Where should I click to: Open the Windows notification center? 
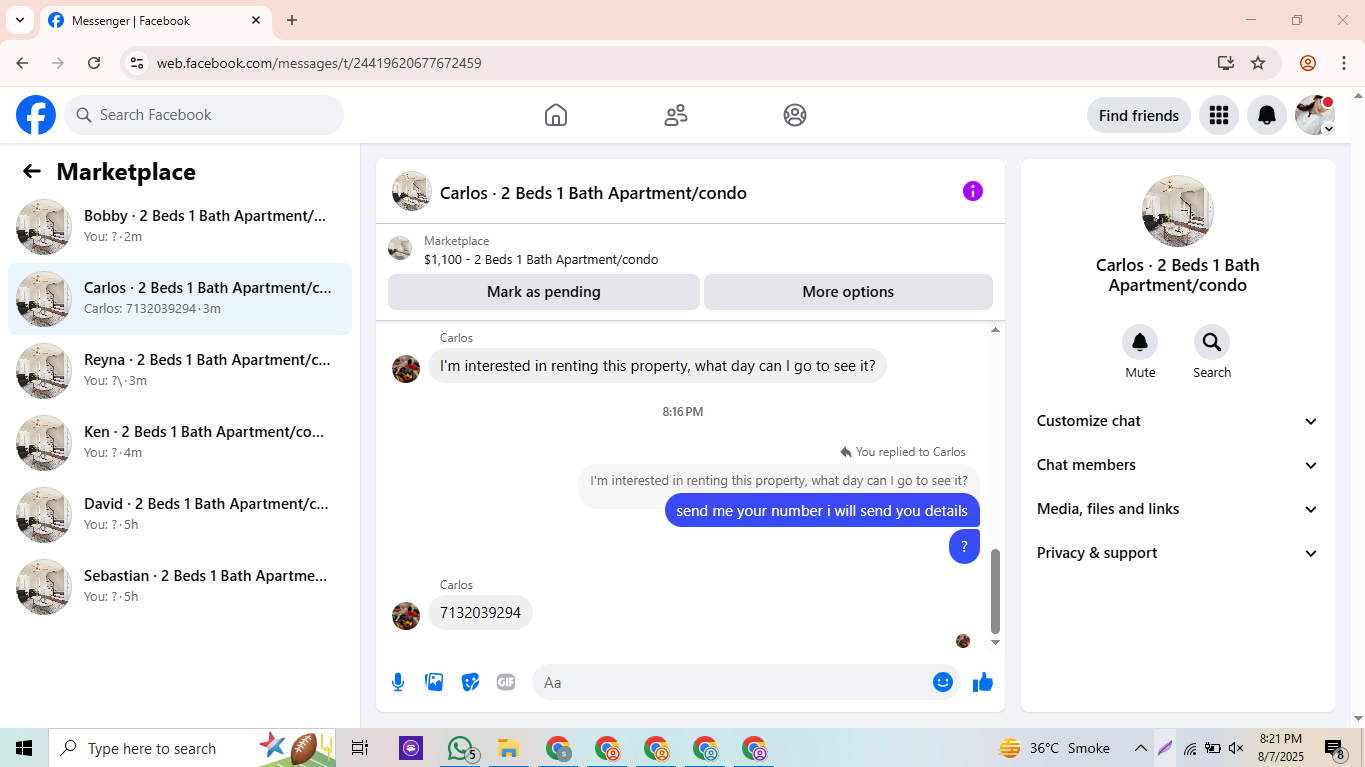click(x=1335, y=748)
